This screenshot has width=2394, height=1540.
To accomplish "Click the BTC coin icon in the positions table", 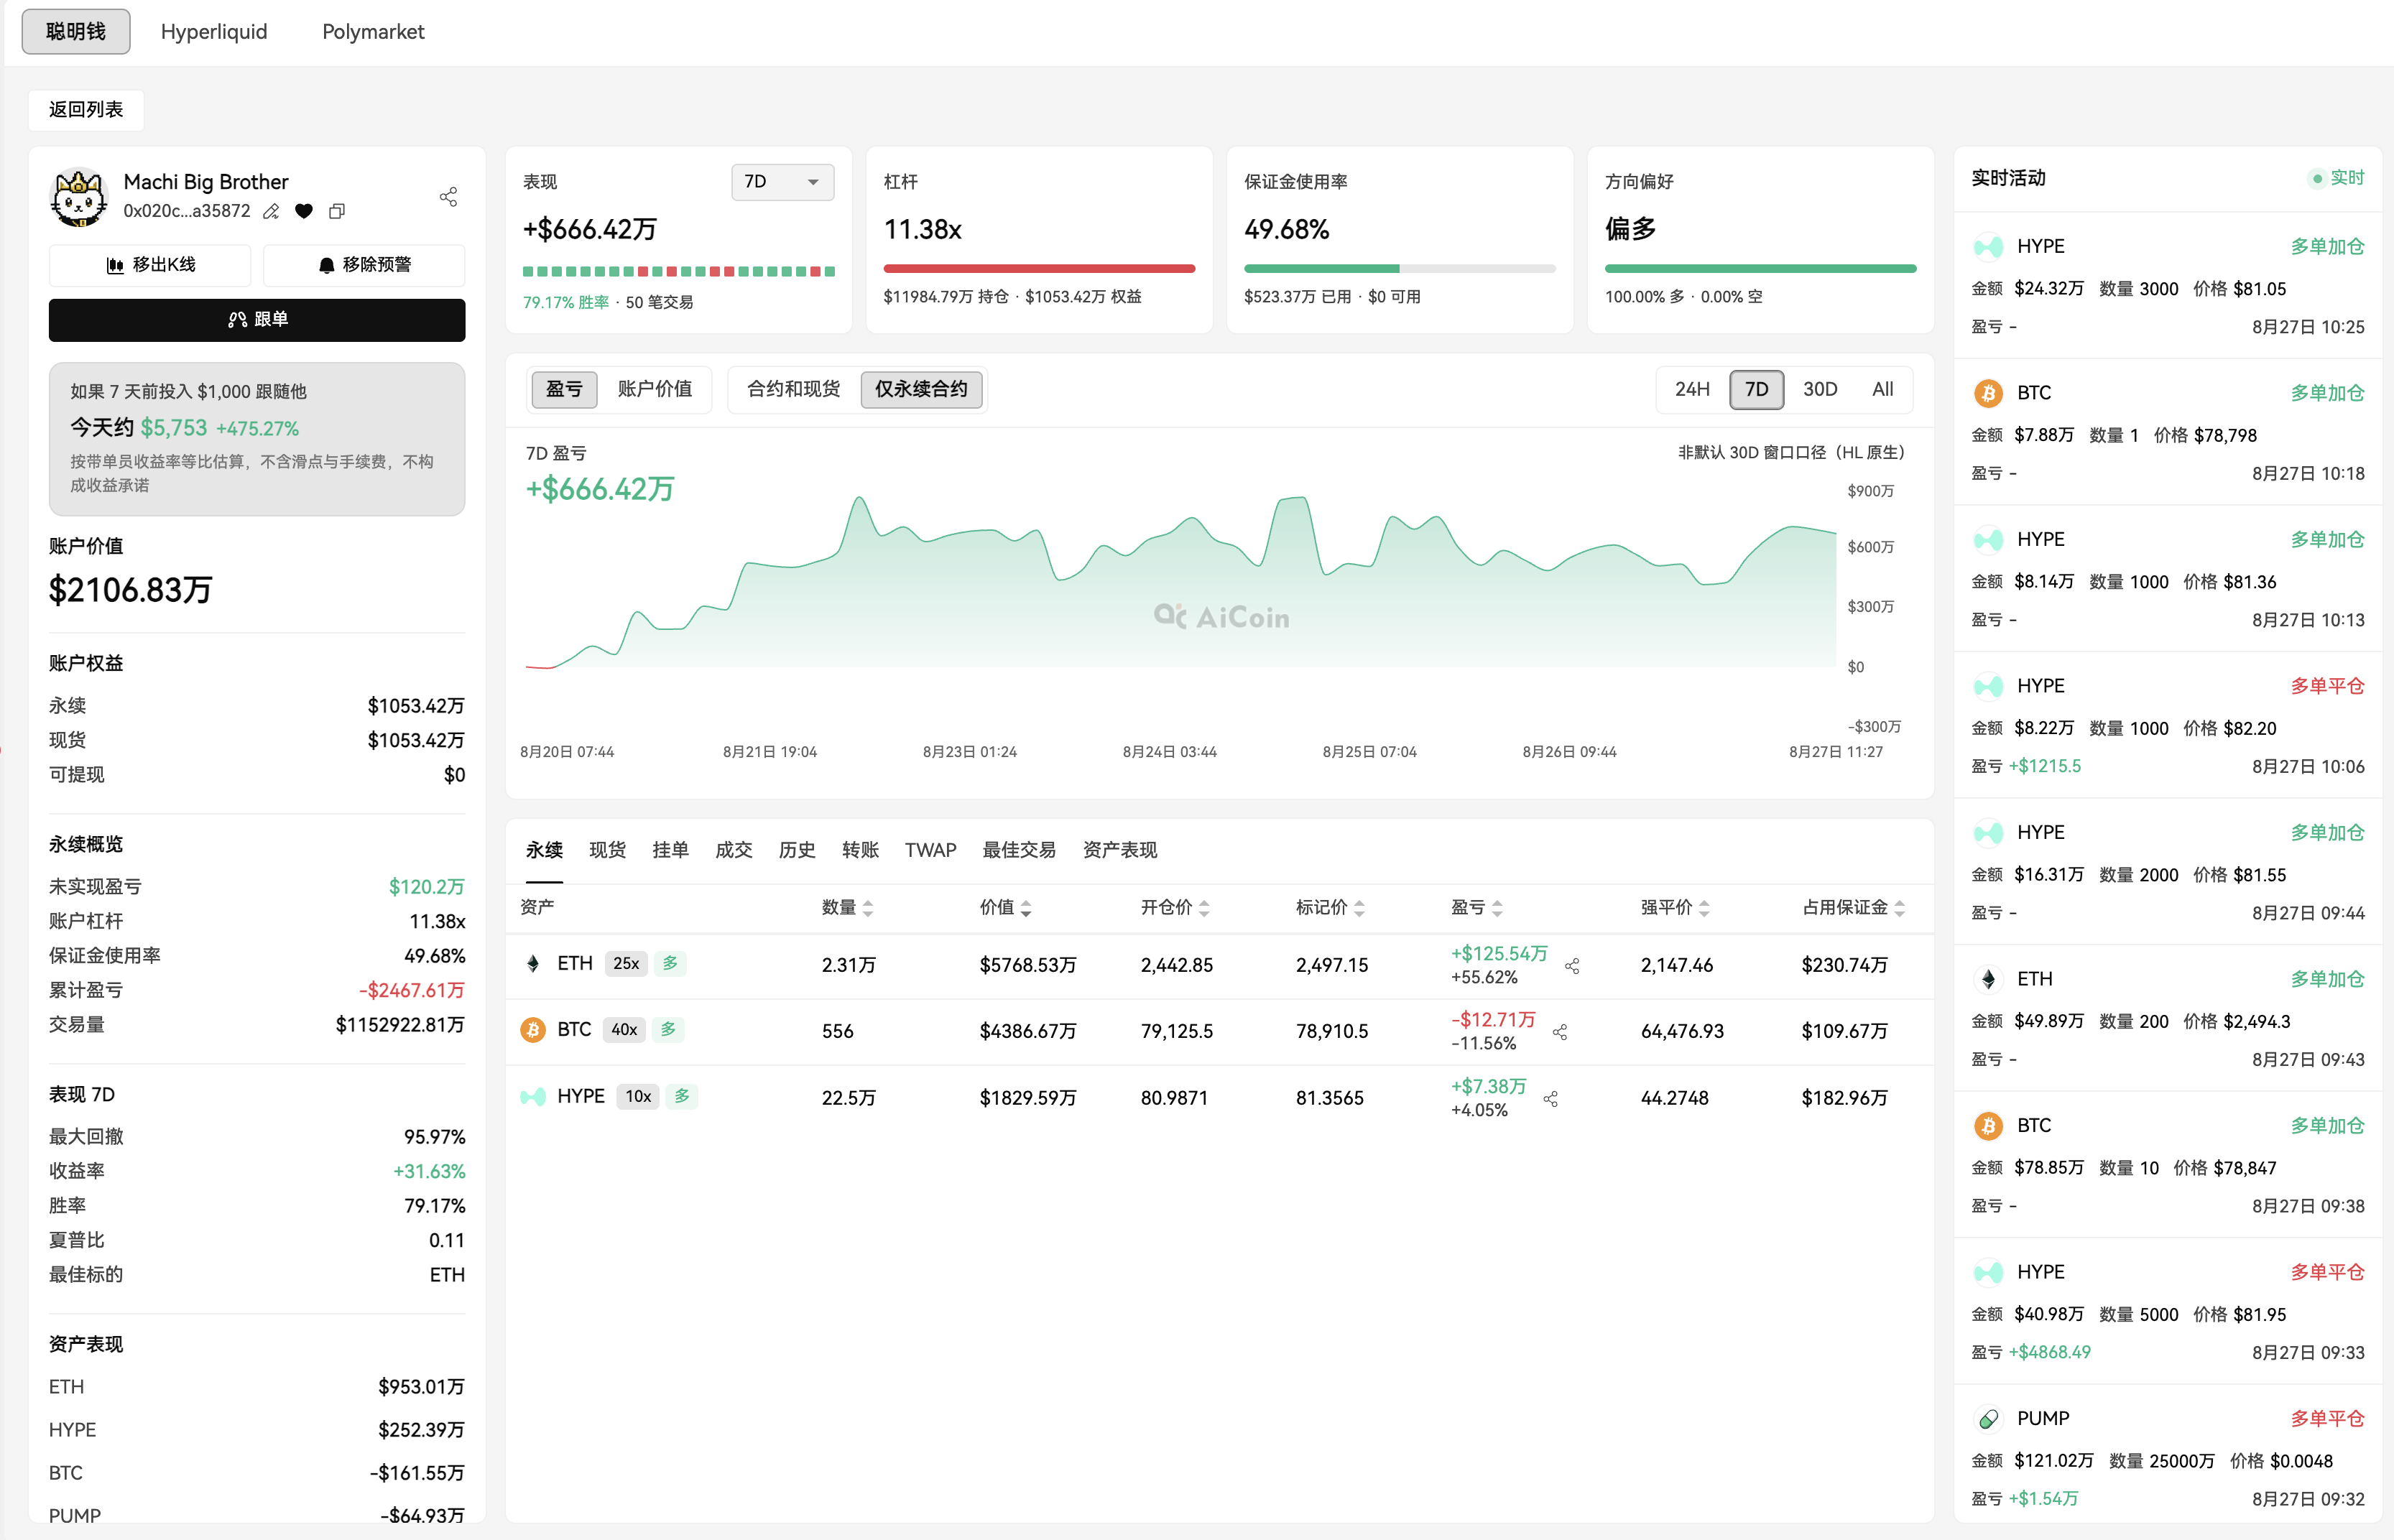I will coord(533,1030).
